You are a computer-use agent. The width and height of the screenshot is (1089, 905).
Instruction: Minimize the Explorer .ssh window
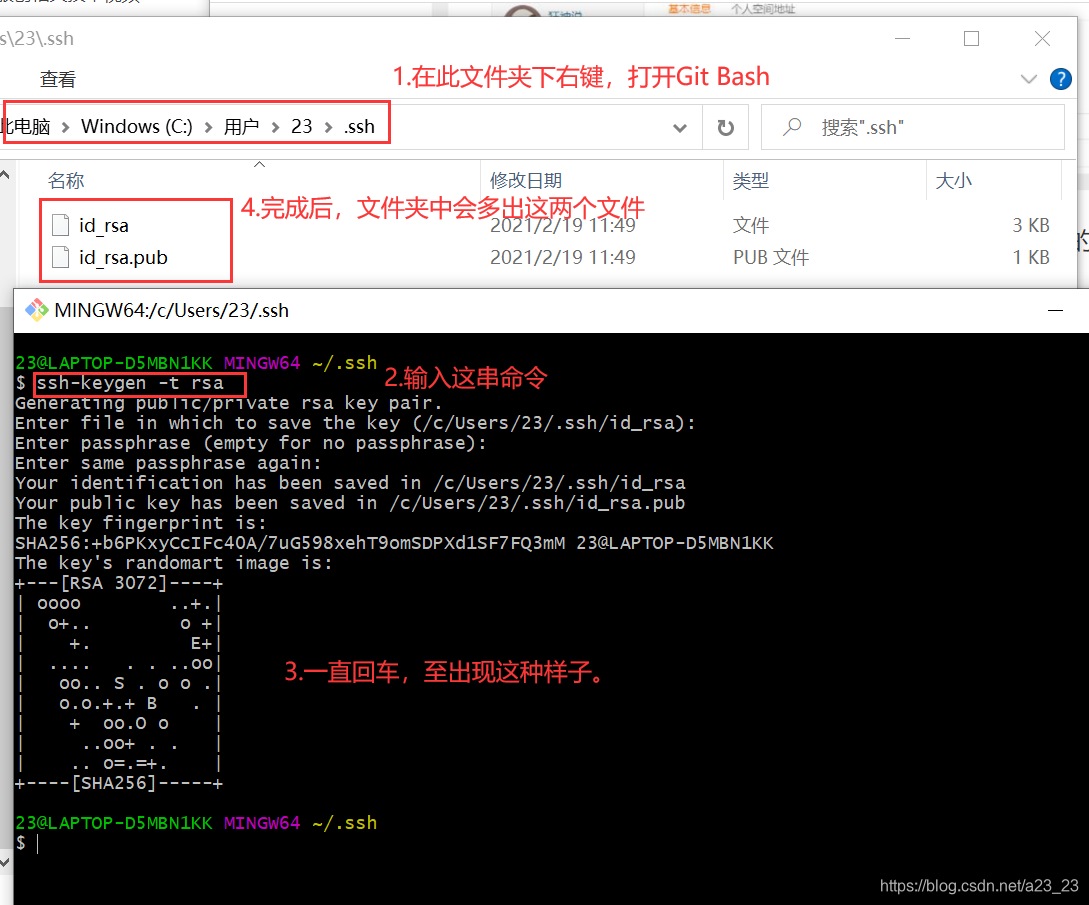902,38
